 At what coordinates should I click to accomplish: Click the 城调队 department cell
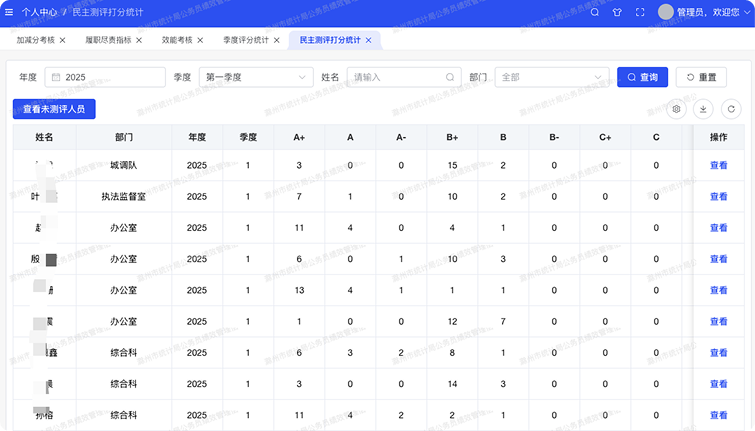pos(124,165)
